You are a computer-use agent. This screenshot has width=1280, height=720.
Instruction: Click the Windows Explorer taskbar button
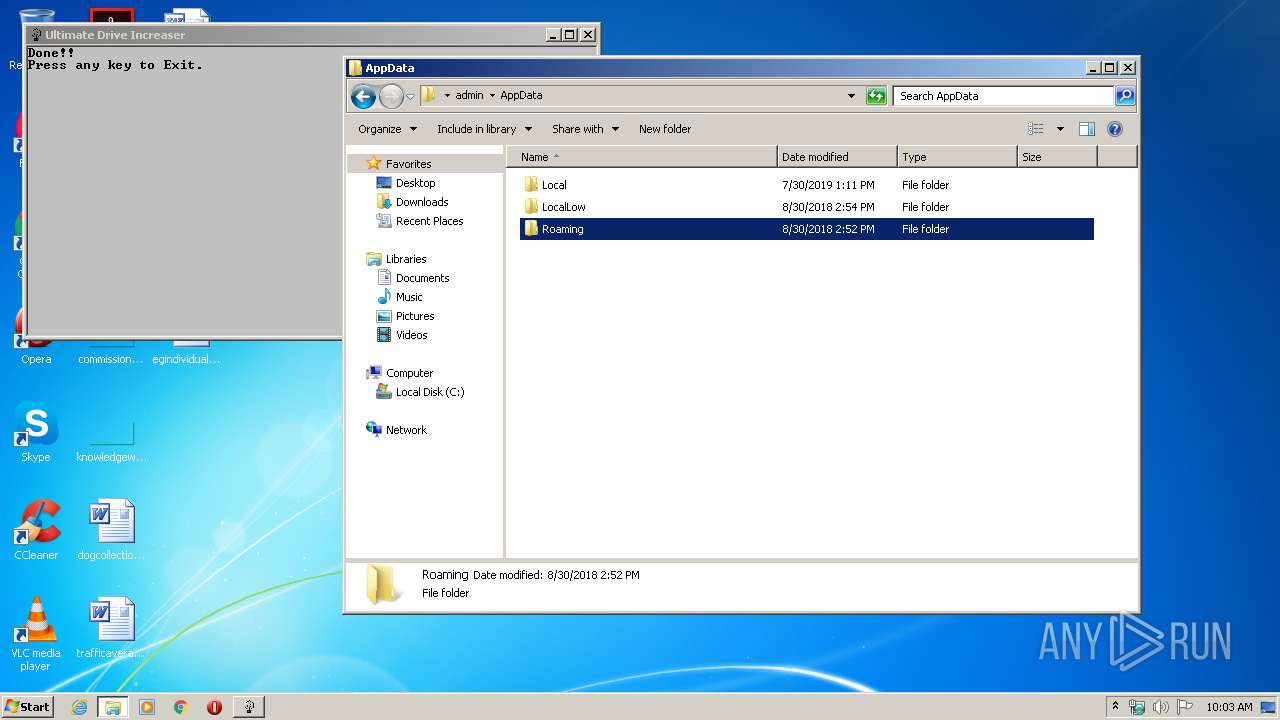(x=113, y=707)
